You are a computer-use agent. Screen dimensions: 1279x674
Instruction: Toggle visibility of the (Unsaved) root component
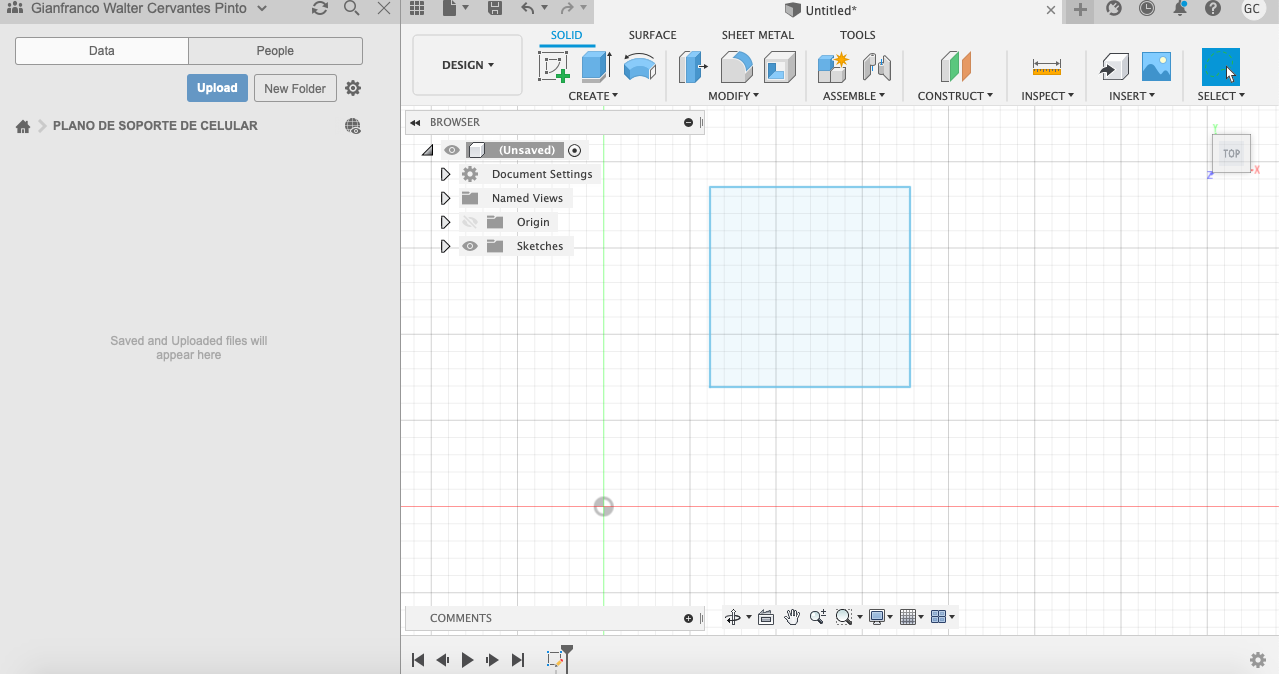point(452,150)
